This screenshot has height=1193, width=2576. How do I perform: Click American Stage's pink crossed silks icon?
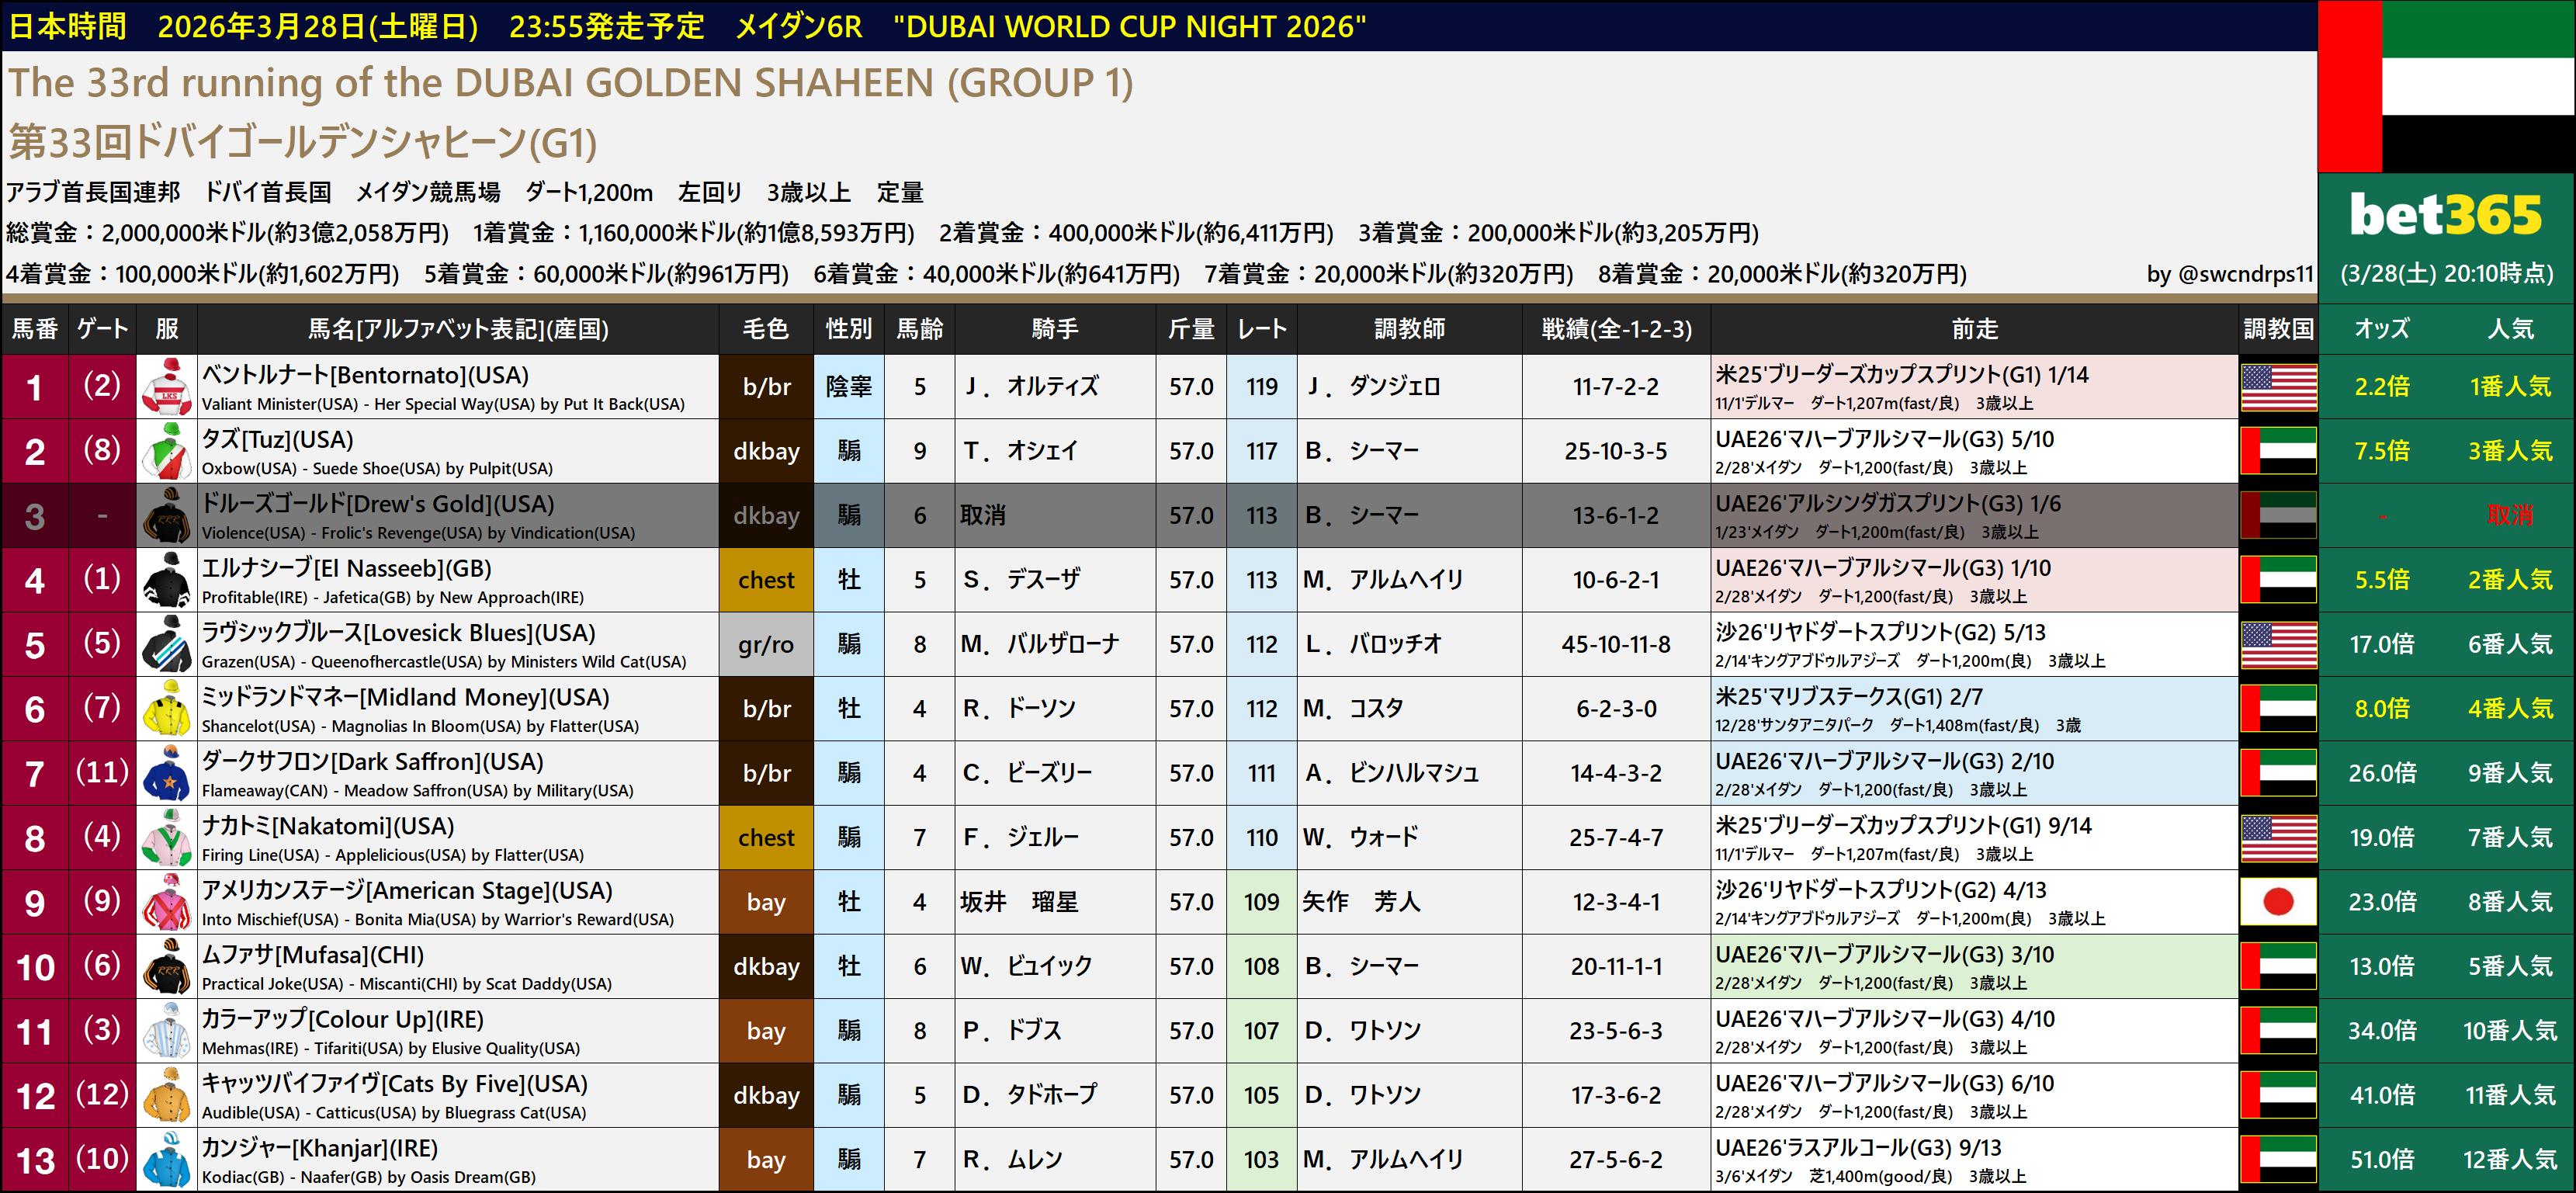click(167, 902)
